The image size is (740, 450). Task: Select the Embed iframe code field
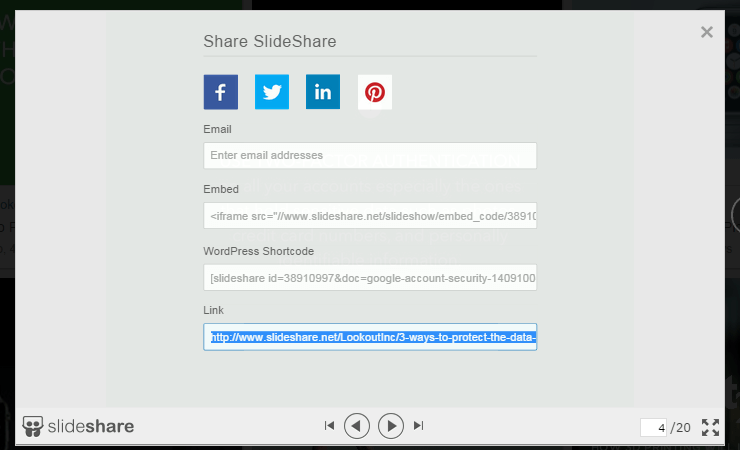pyautogui.click(x=370, y=216)
